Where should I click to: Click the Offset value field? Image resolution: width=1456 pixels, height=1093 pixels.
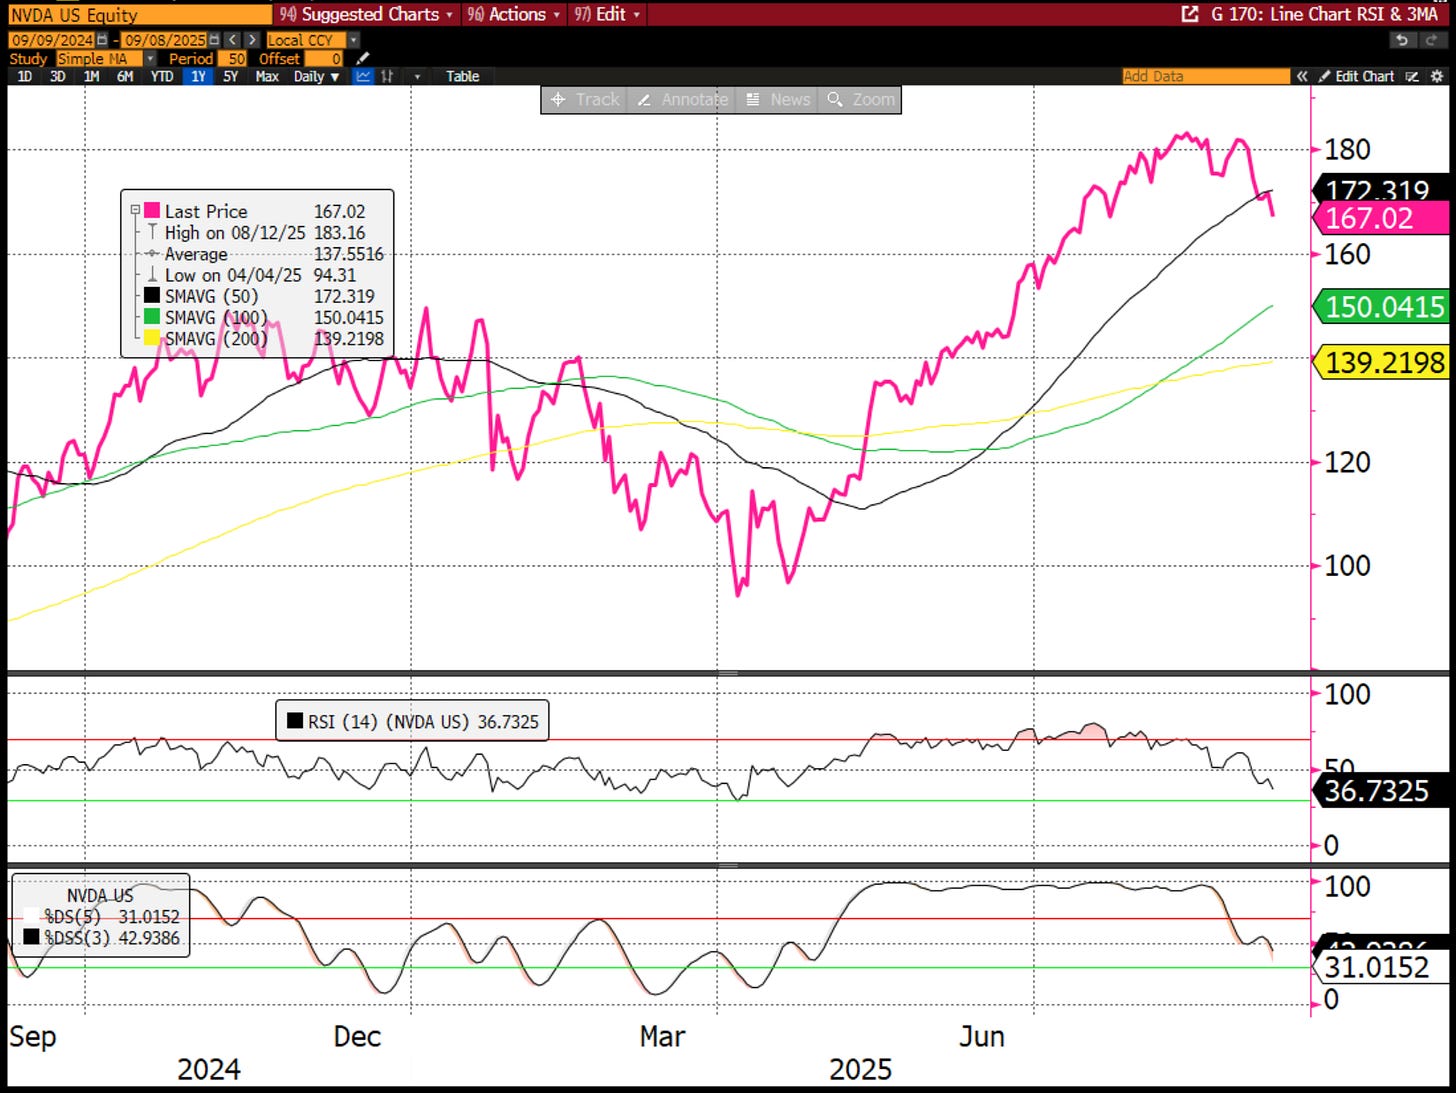coord(323,58)
